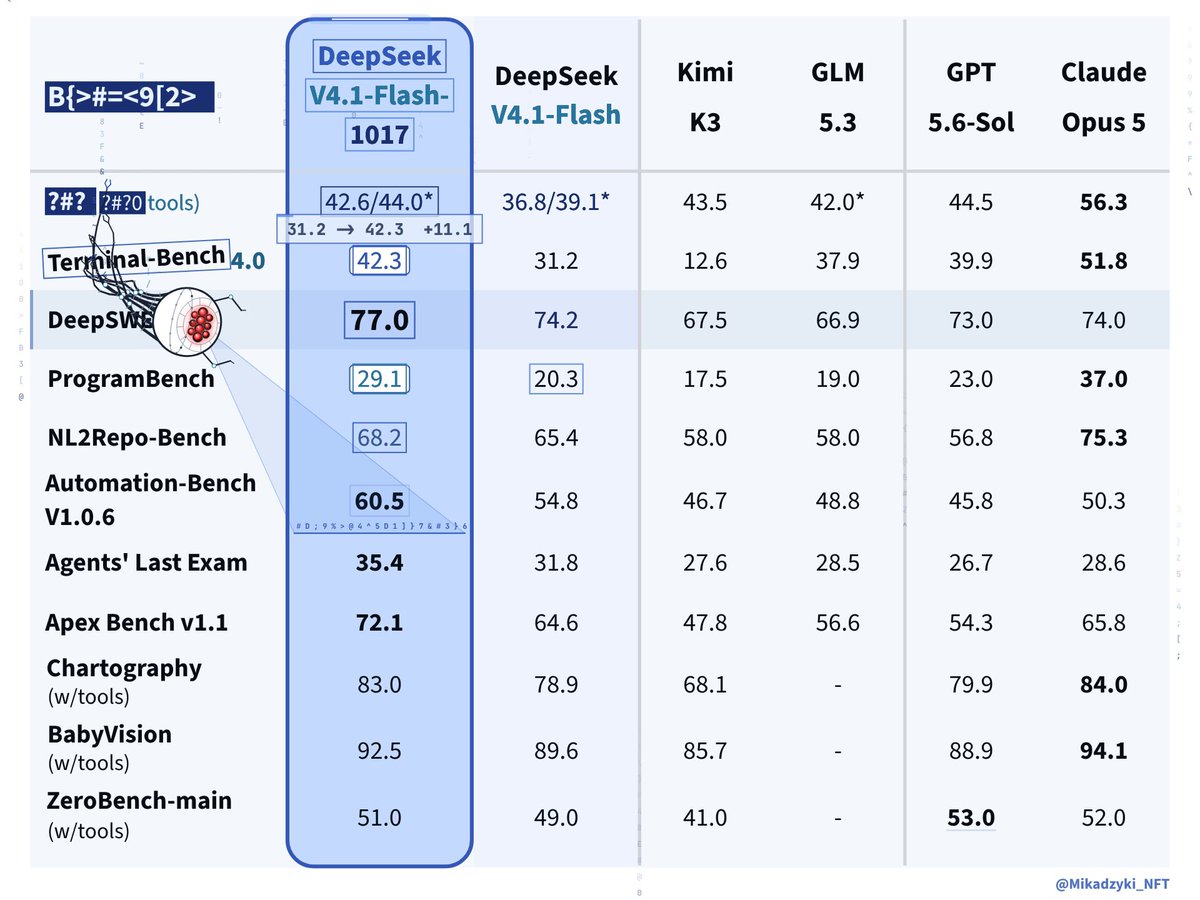Select the boxed 20.3 ProgramBench score
Image resolution: width=1200 pixels, height=900 pixels.
point(555,380)
